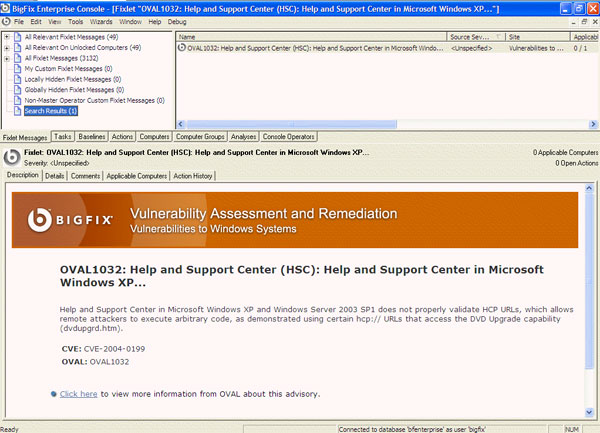Click the Fixlet icon beside the Fixlet title
600x433 pixels.
click(11, 156)
